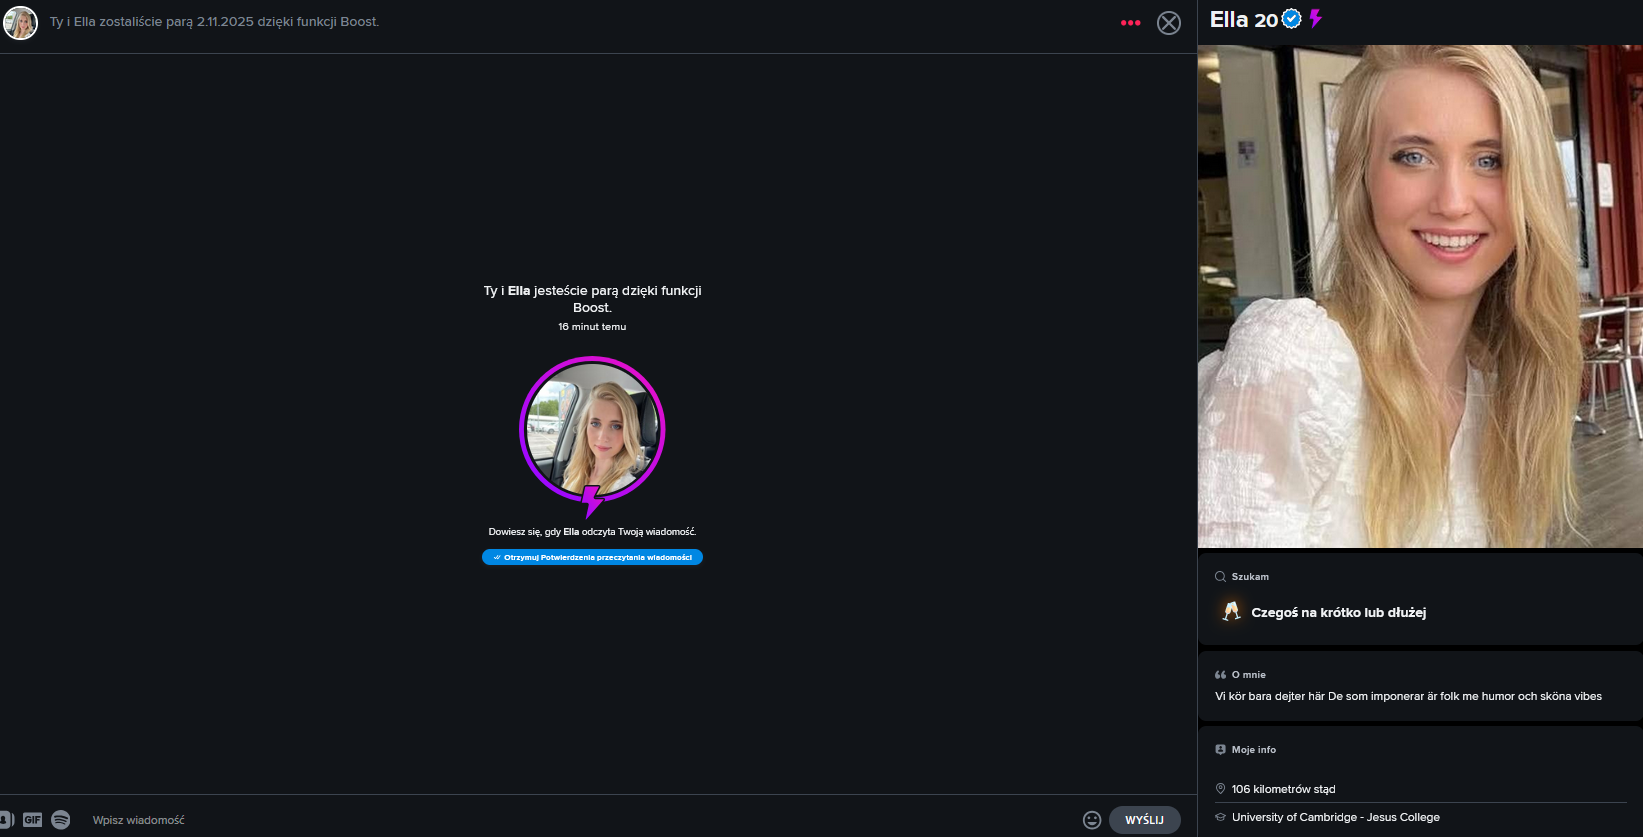
Task: Click the bio text starting "Vi kör bara dejter"
Action: [1408, 696]
